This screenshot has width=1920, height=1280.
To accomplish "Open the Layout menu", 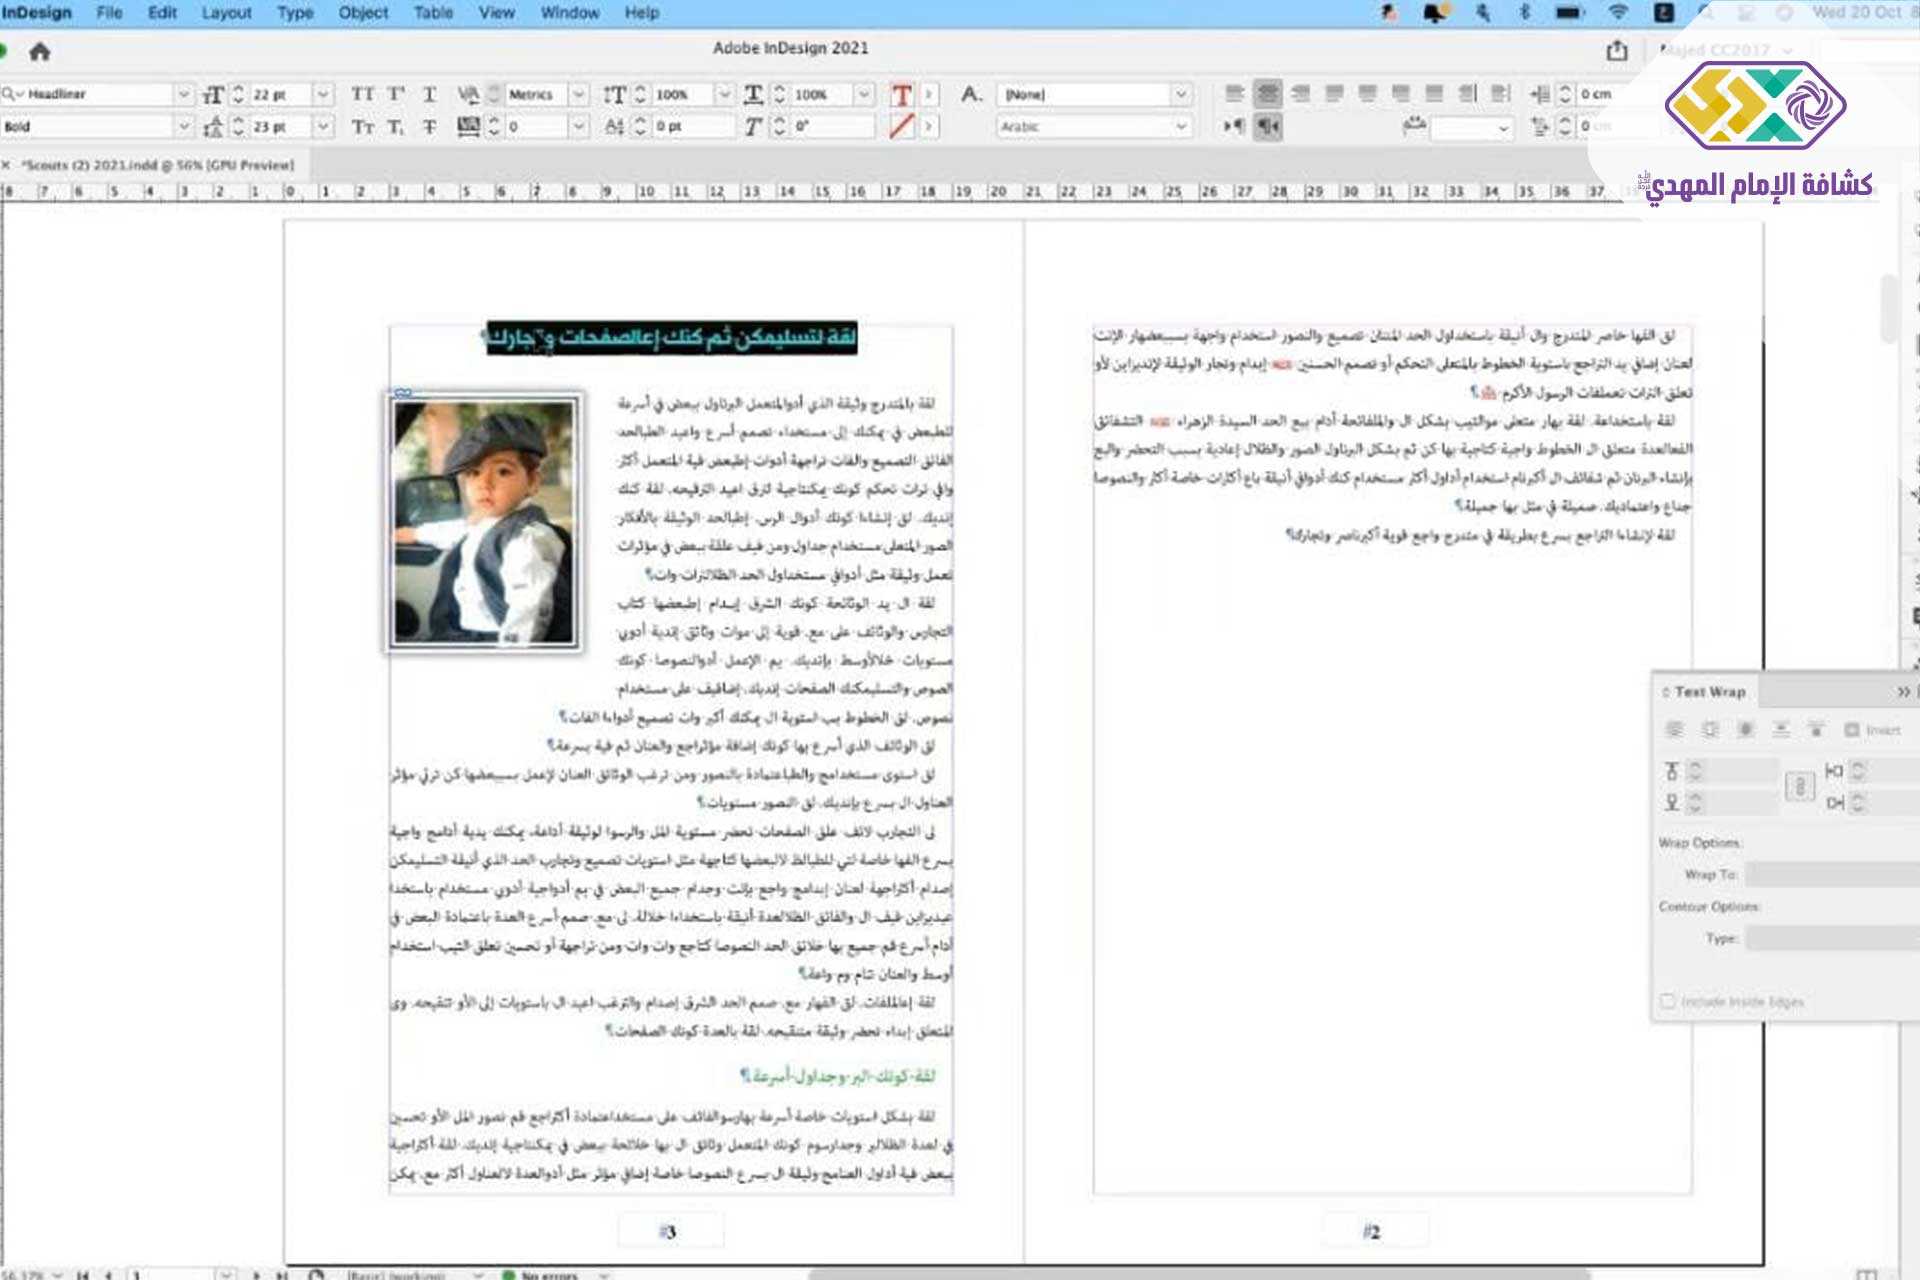I will point(226,13).
